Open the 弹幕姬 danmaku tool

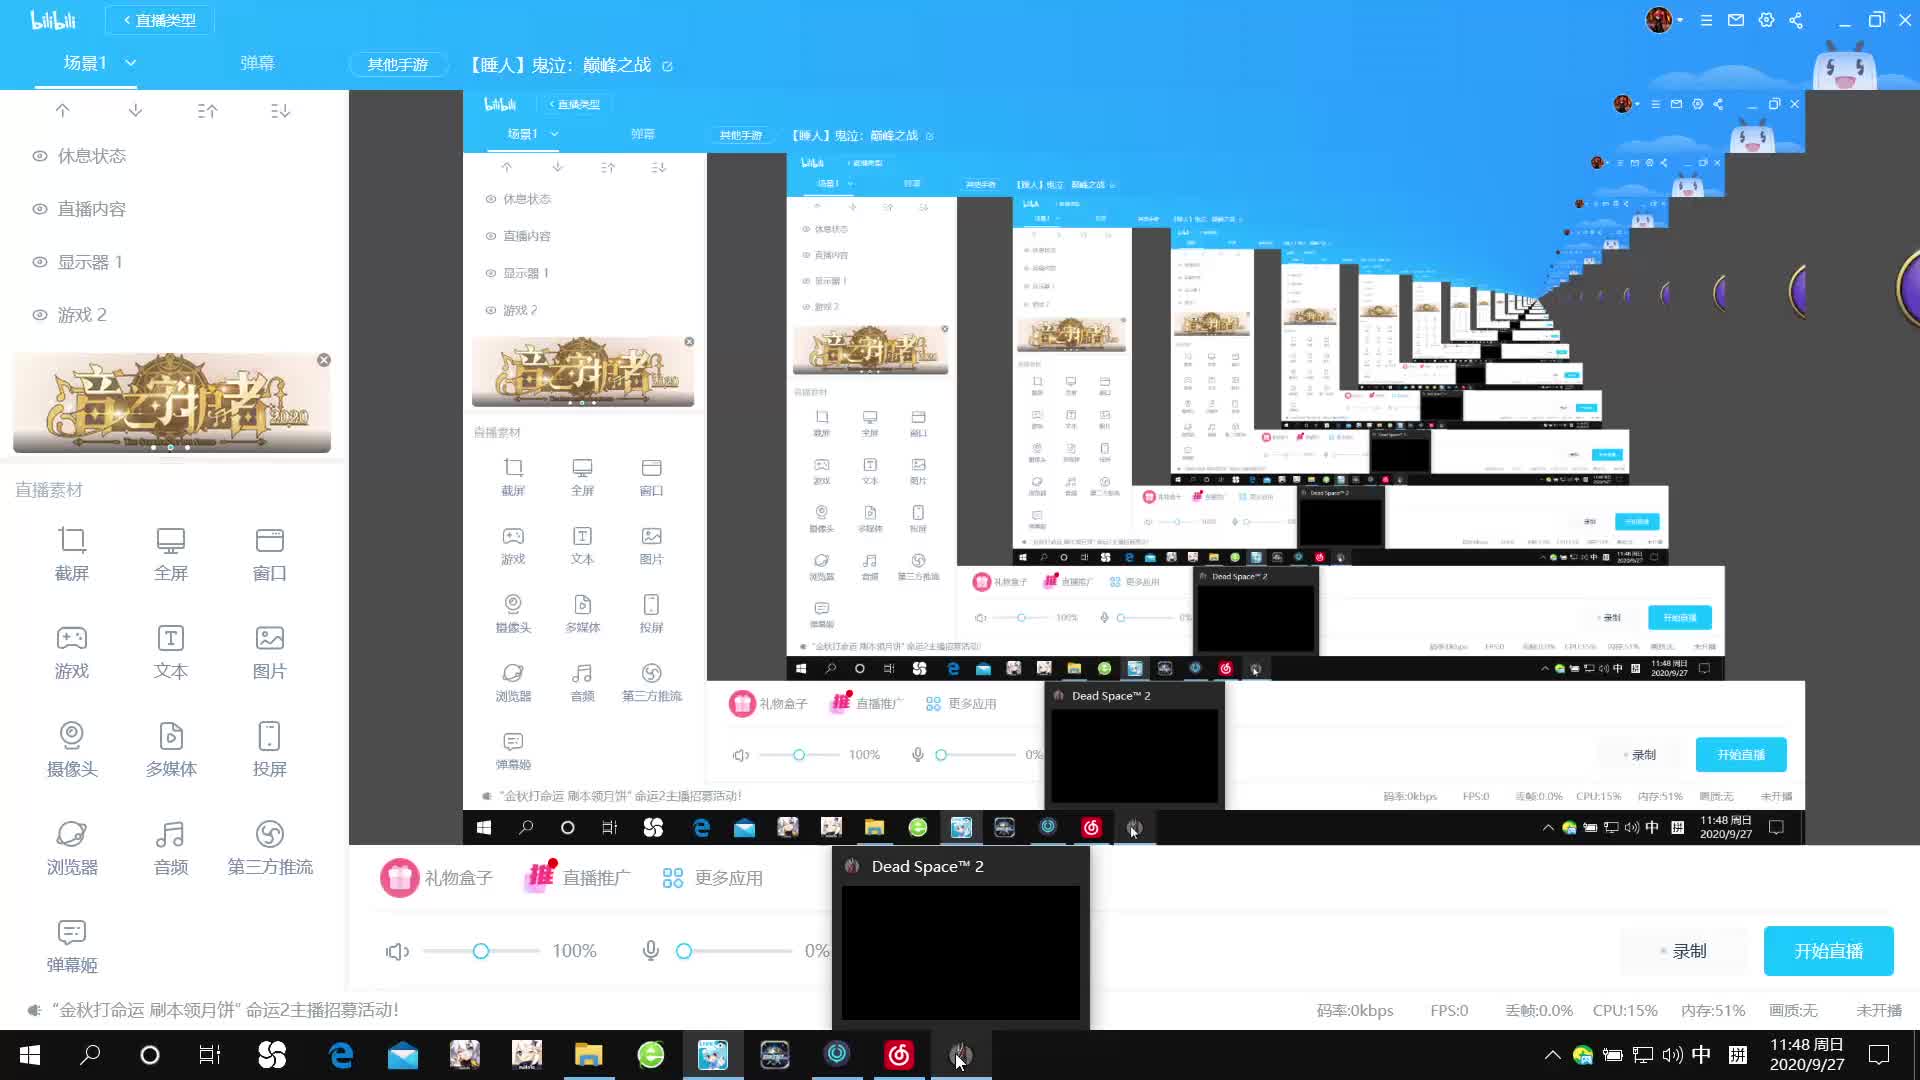(x=72, y=946)
